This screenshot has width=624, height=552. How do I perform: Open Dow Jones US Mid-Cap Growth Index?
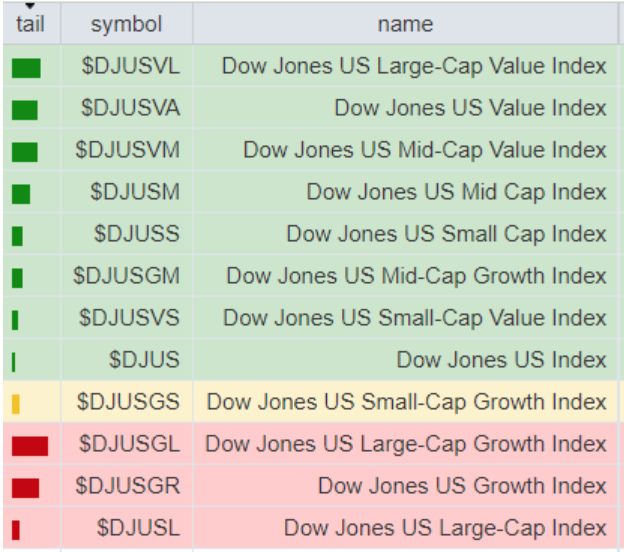click(x=416, y=276)
